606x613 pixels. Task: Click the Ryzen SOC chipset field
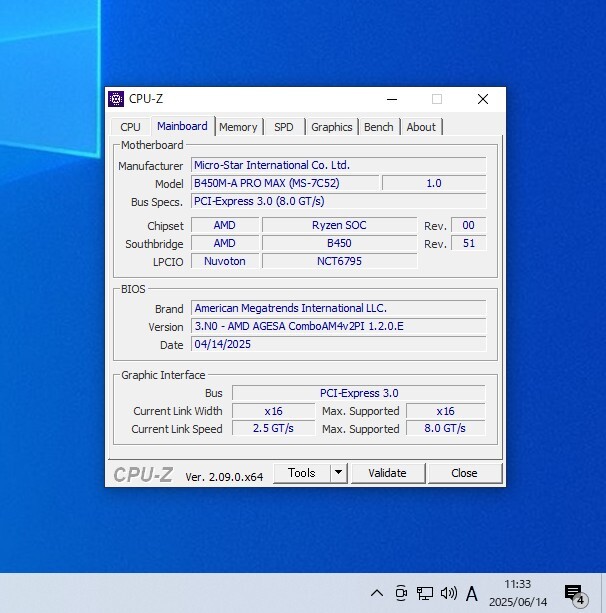[339, 225]
